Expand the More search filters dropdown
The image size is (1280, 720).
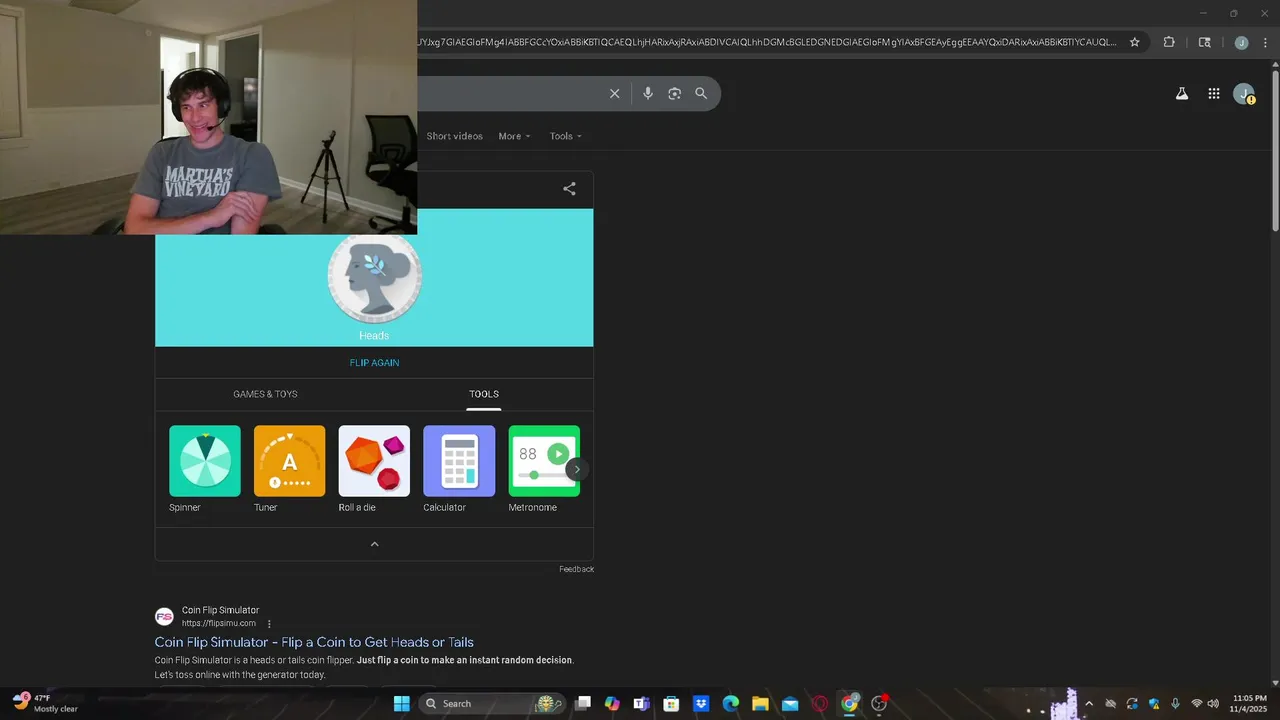[x=515, y=136]
